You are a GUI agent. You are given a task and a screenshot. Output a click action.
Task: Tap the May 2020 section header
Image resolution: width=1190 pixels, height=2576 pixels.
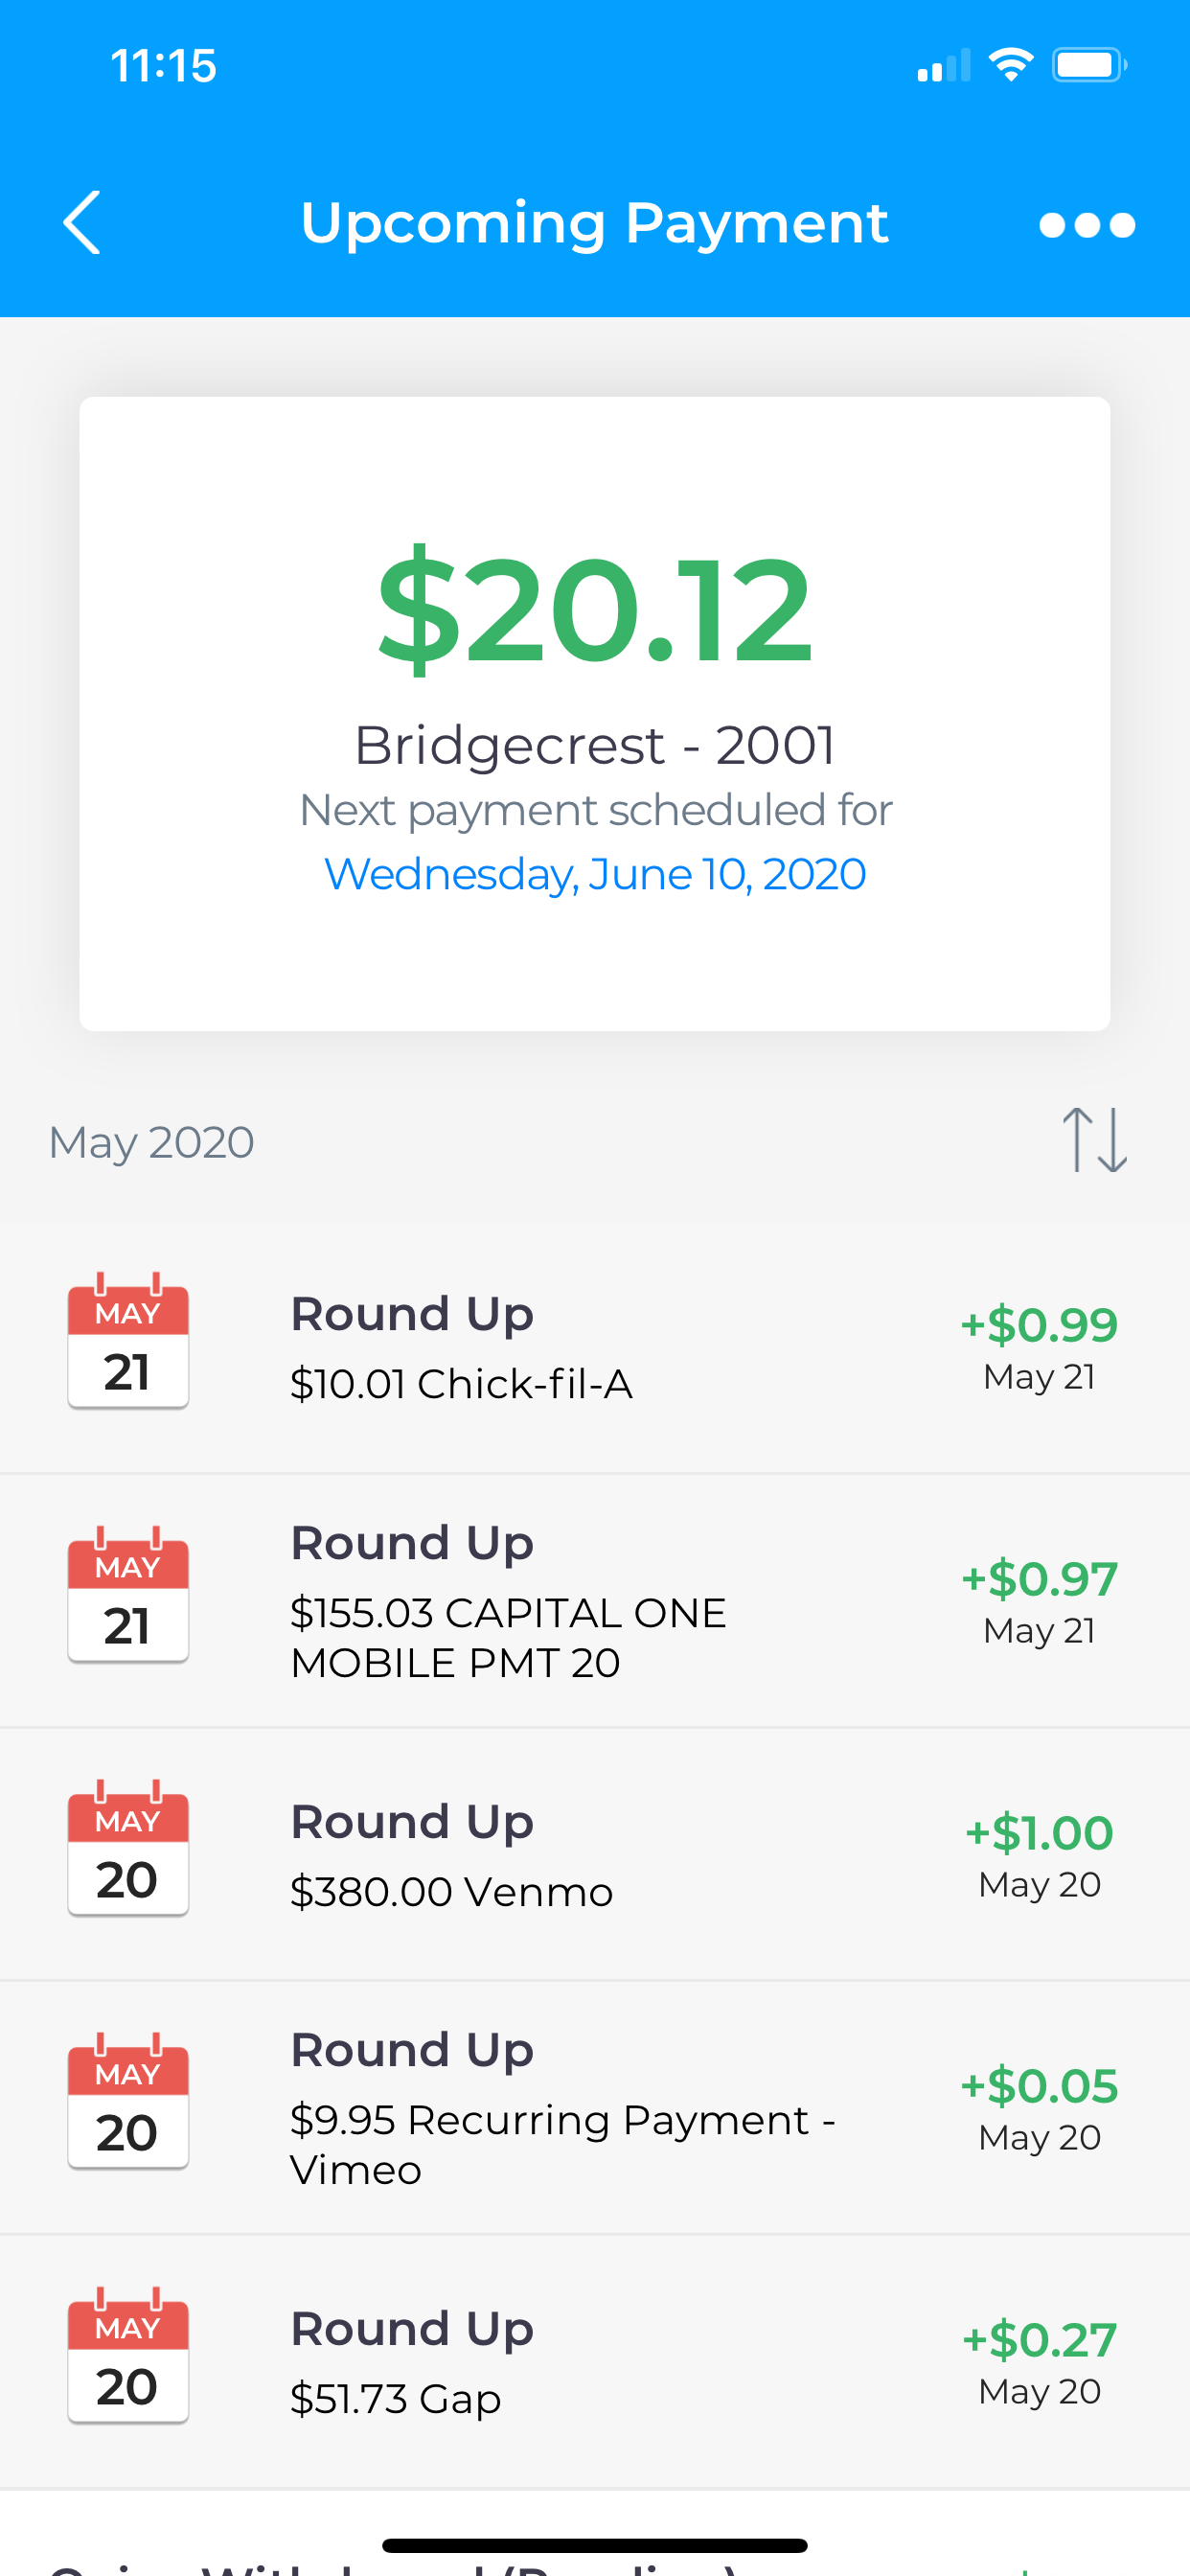tap(152, 1142)
